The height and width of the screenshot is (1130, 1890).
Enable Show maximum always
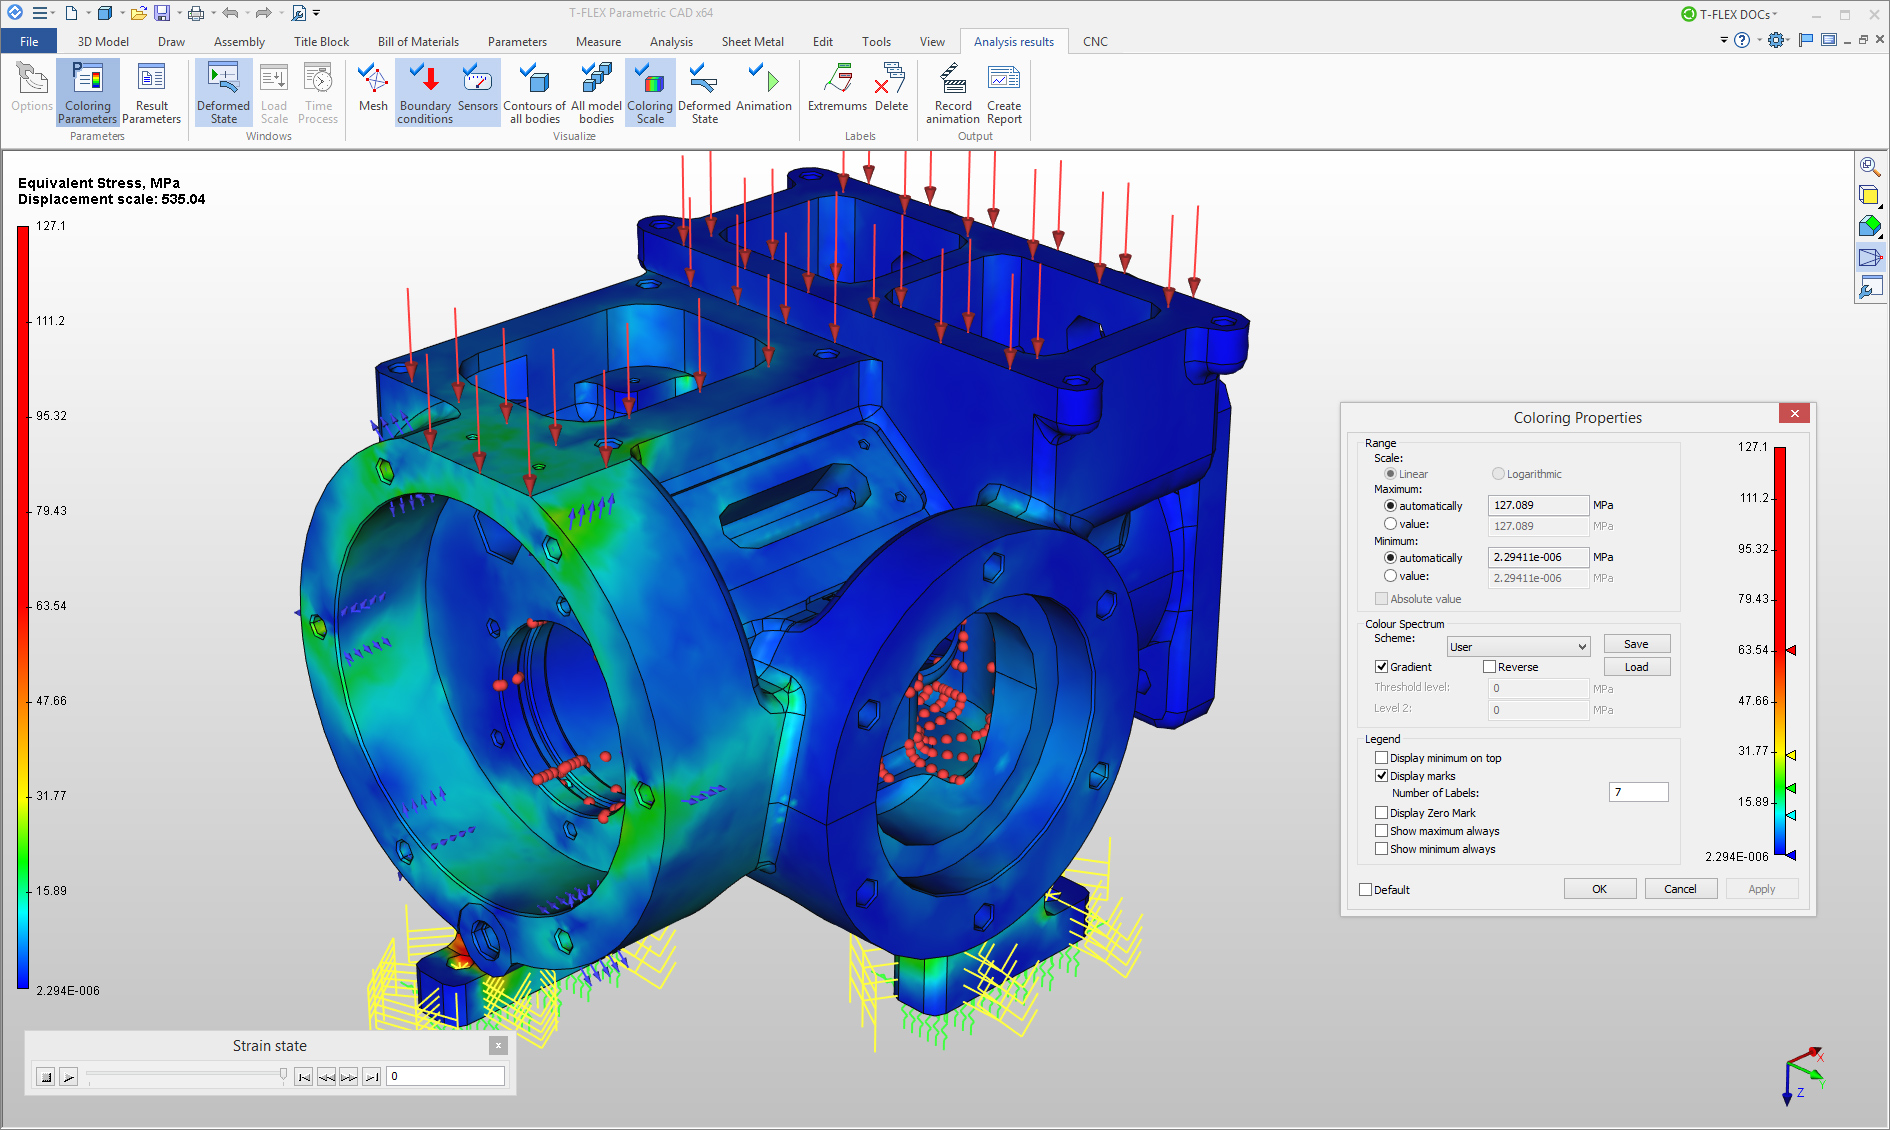1381,831
